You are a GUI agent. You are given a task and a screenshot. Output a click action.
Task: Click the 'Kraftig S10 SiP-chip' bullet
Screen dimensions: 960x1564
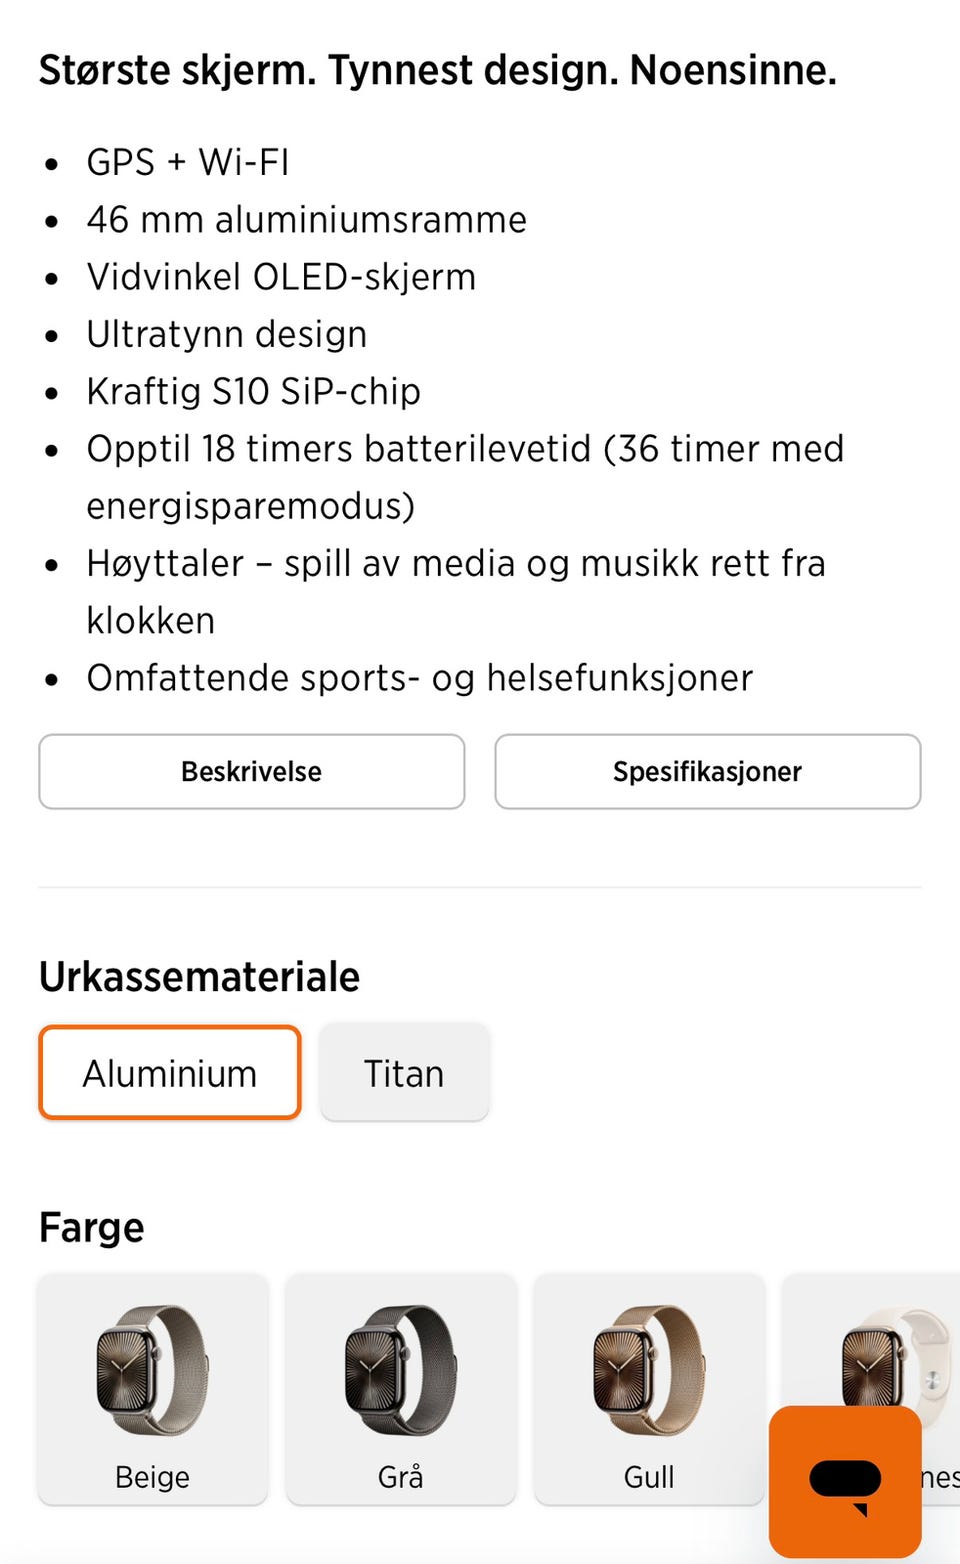[x=253, y=391]
